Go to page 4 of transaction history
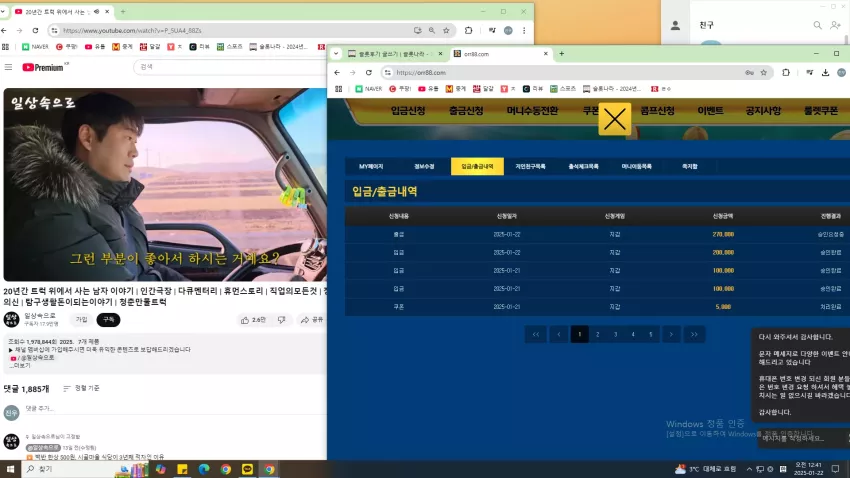Screen dimensions: 850x478 pos(633,334)
